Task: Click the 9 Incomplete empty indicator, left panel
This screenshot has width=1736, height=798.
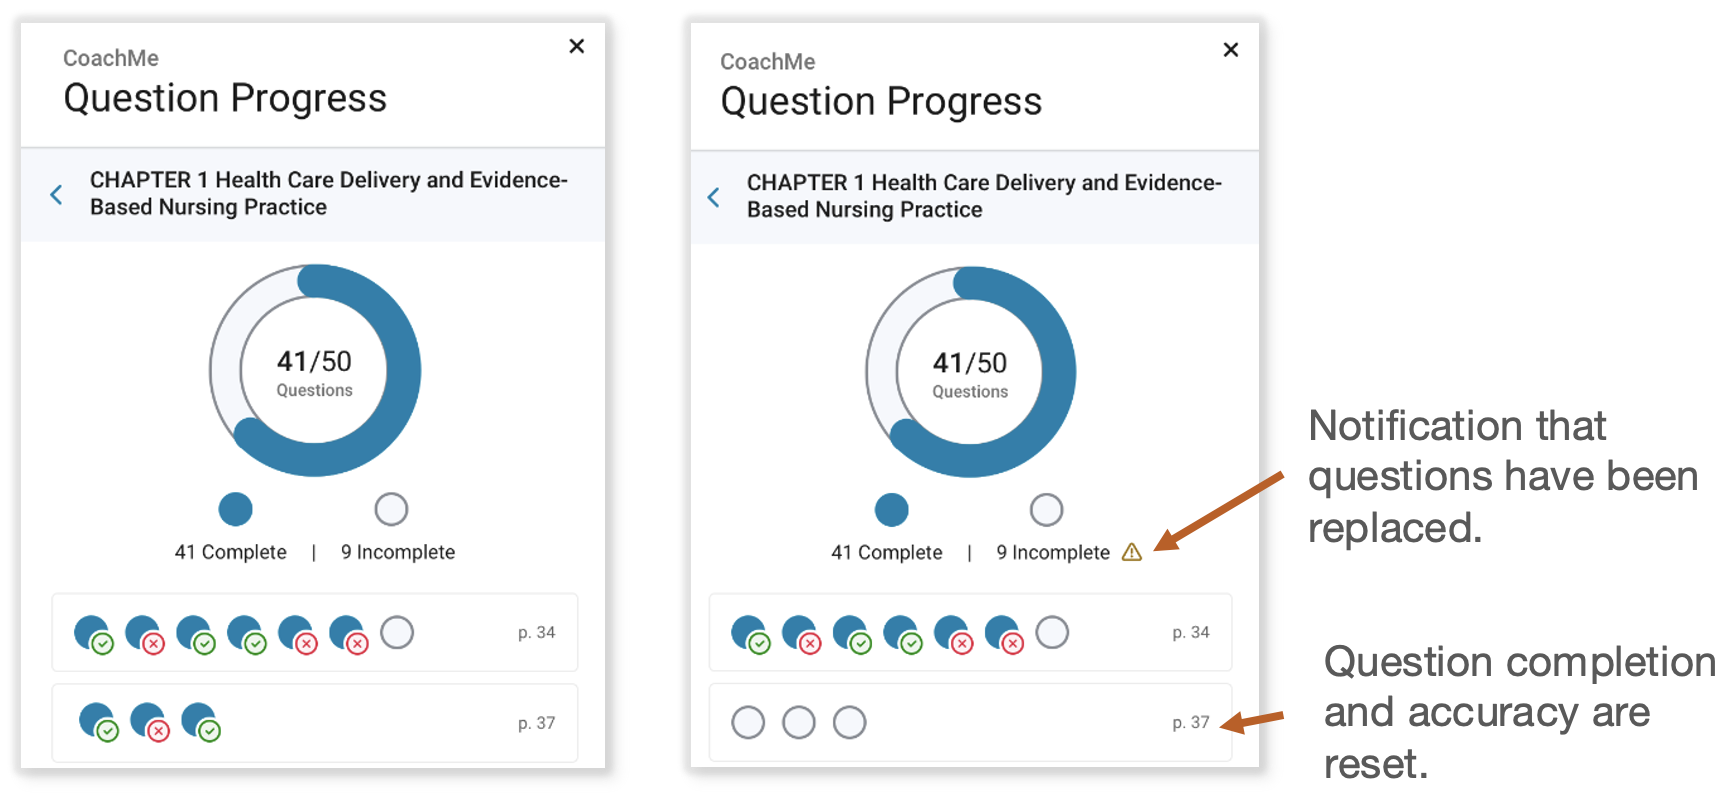Action: coord(391,509)
